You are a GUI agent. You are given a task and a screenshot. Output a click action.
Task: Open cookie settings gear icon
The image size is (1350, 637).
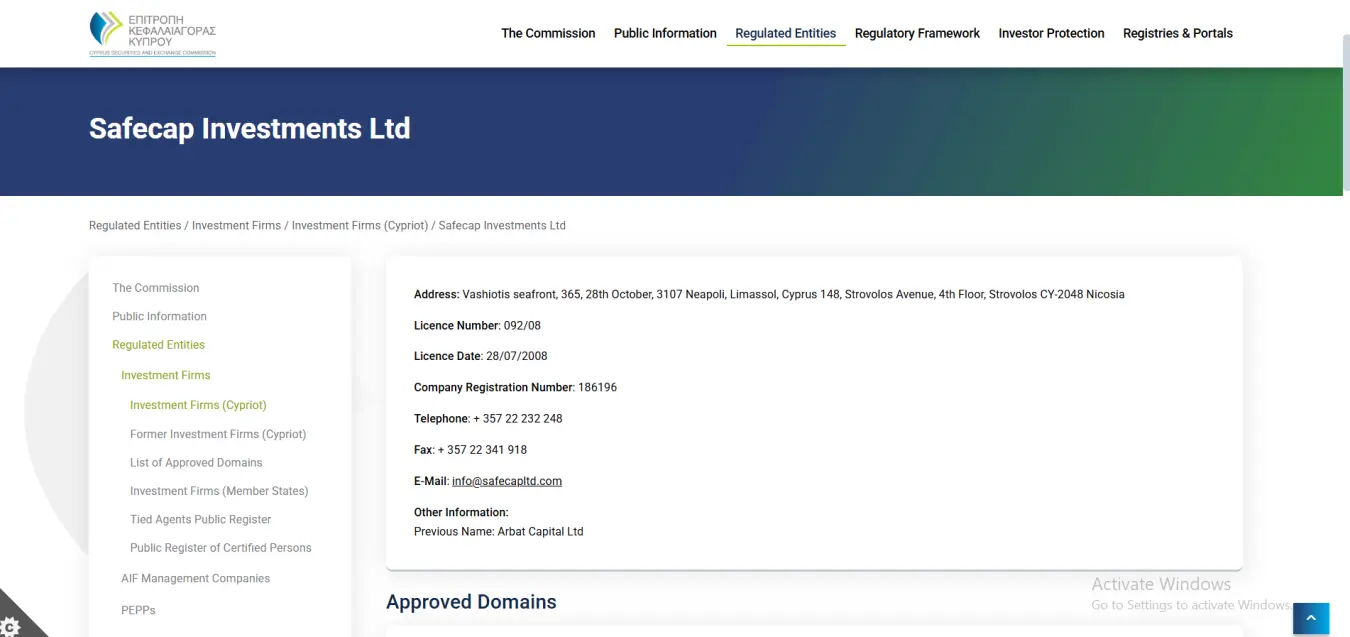12,624
